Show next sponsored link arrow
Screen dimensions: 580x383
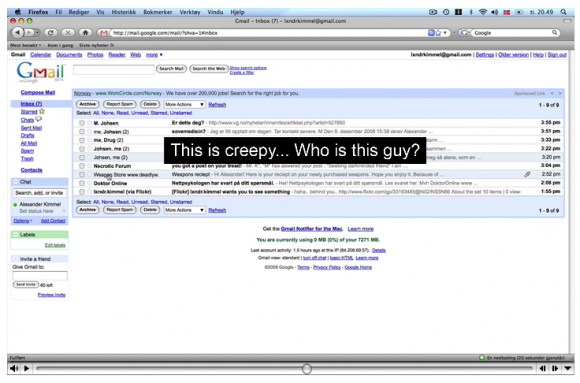tap(560, 93)
